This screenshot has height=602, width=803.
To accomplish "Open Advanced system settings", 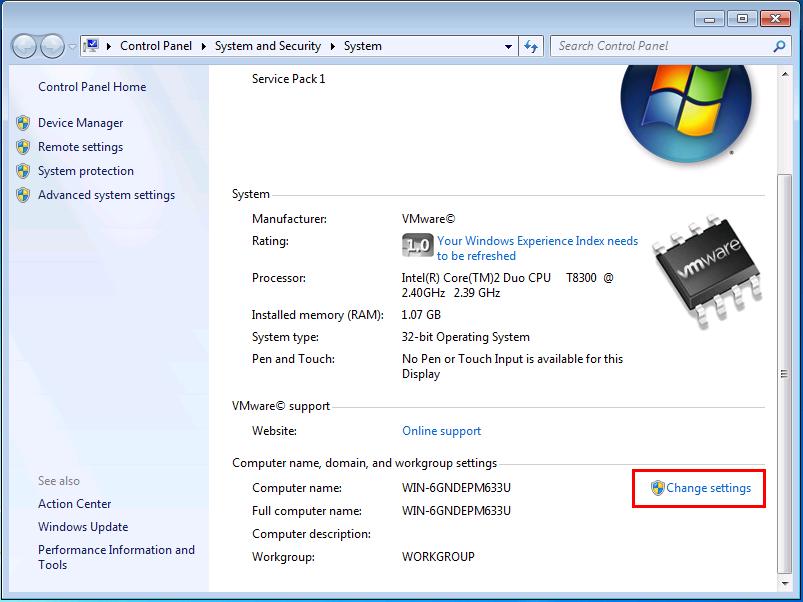I will [x=107, y=195].
